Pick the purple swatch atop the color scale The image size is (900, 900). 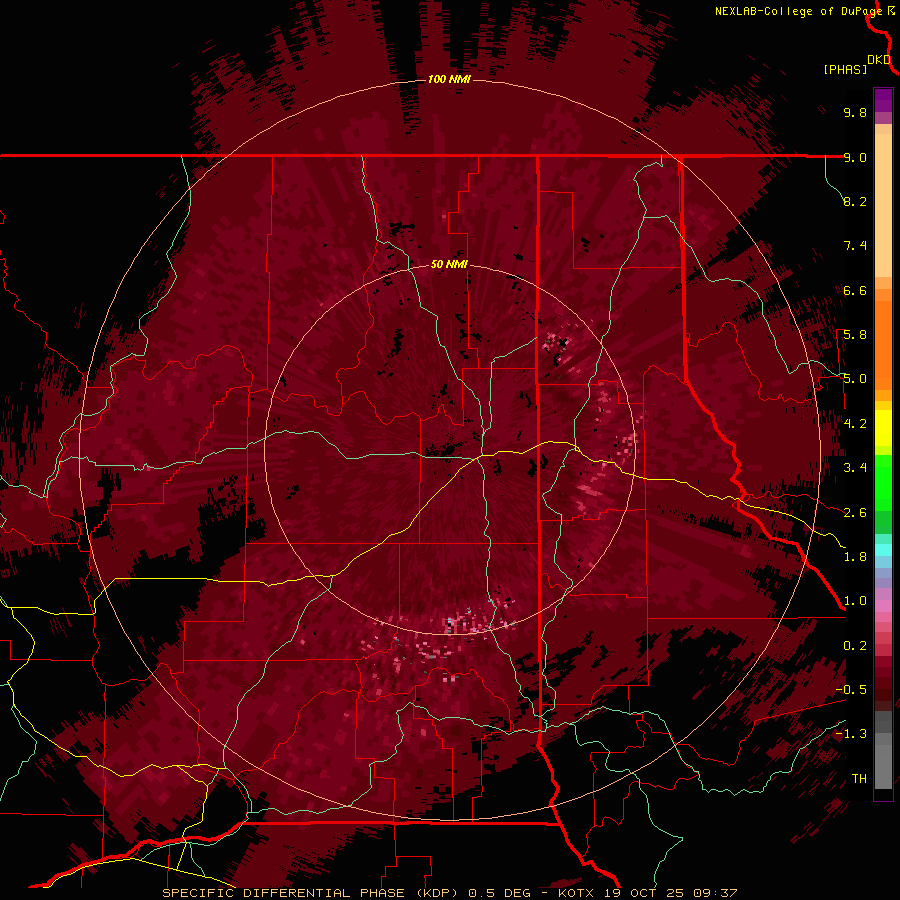point(883,100)
